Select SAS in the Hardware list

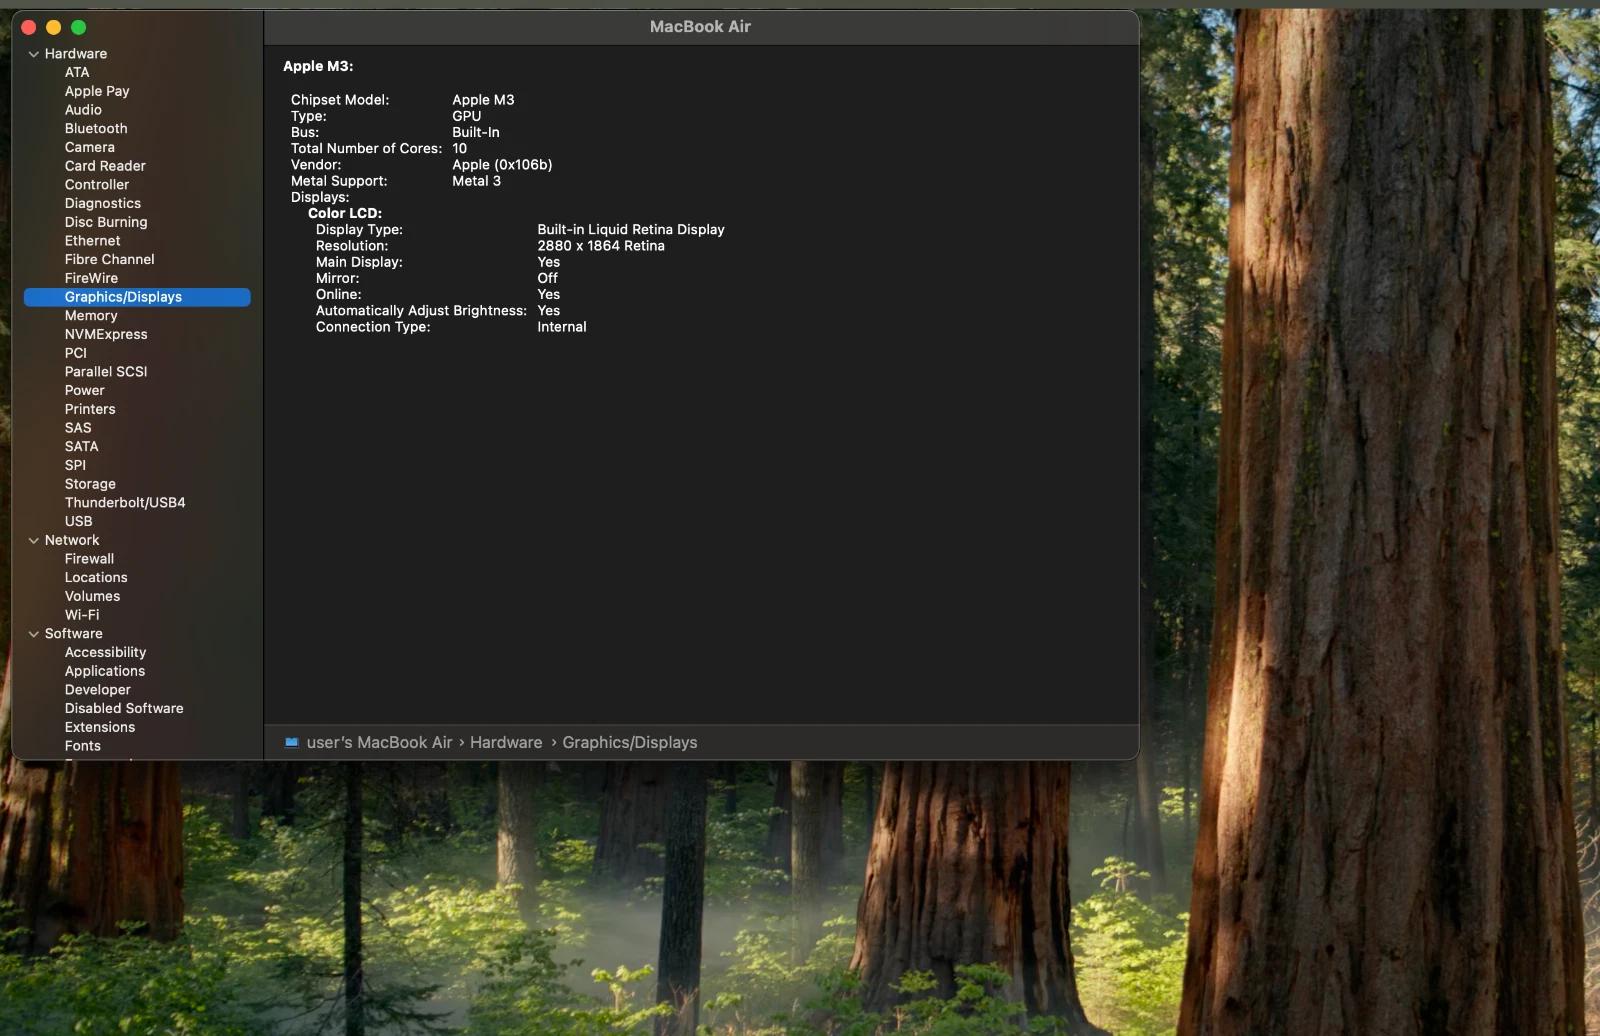click(x=78, y=428)
